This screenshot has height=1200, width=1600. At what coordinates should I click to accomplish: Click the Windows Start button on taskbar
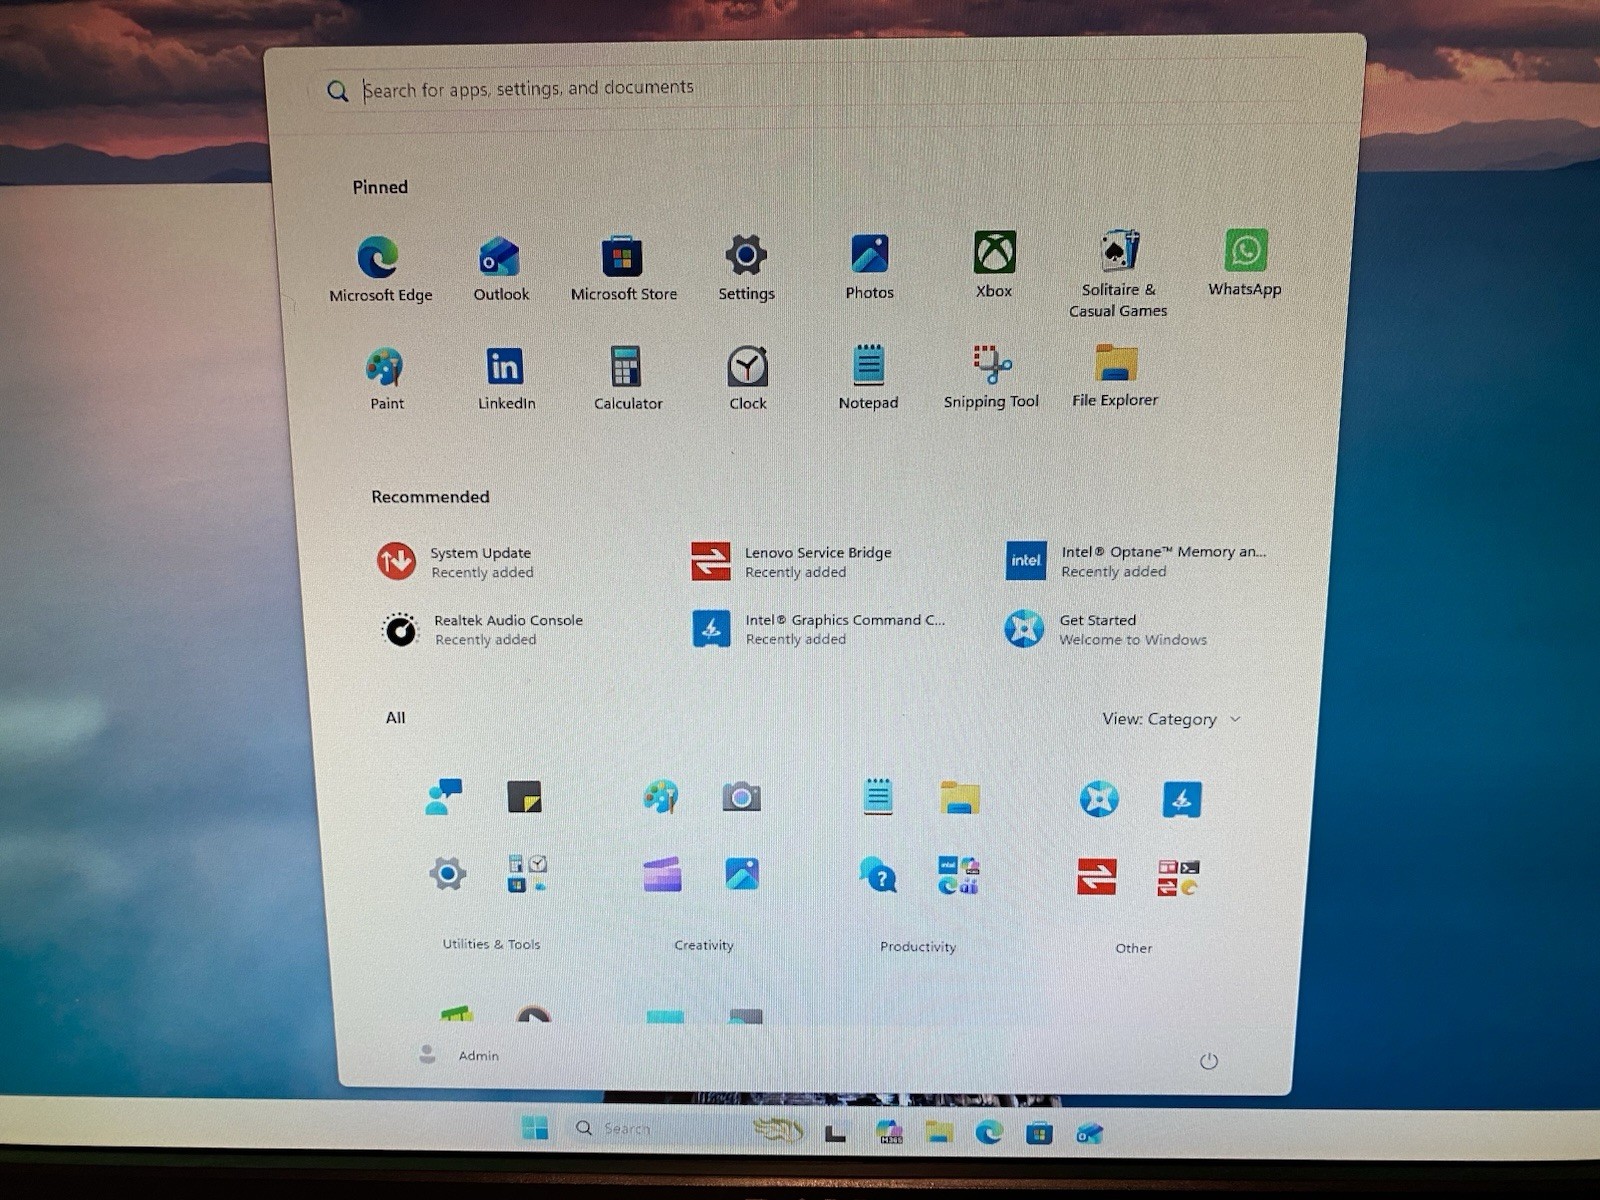point(535,1128)
